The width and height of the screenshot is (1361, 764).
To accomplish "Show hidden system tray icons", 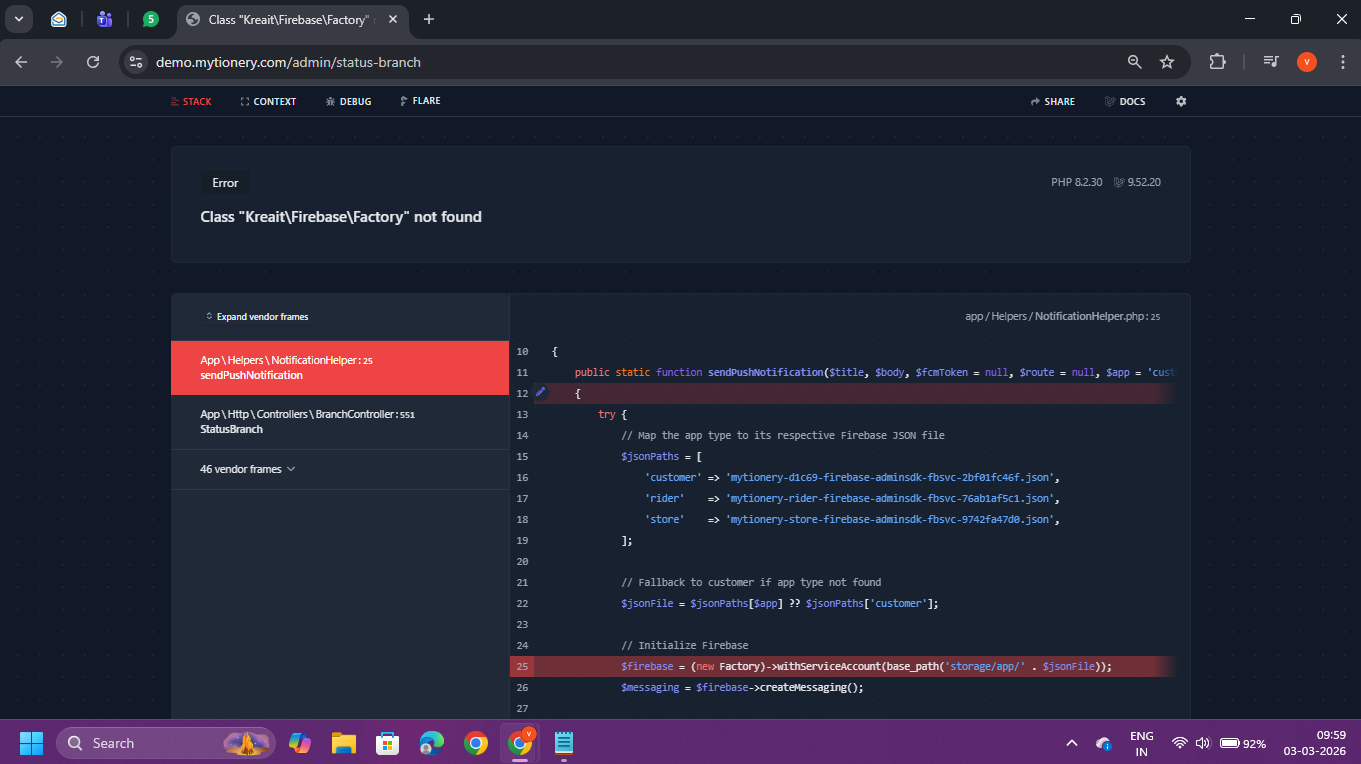I will [1072, 743].
